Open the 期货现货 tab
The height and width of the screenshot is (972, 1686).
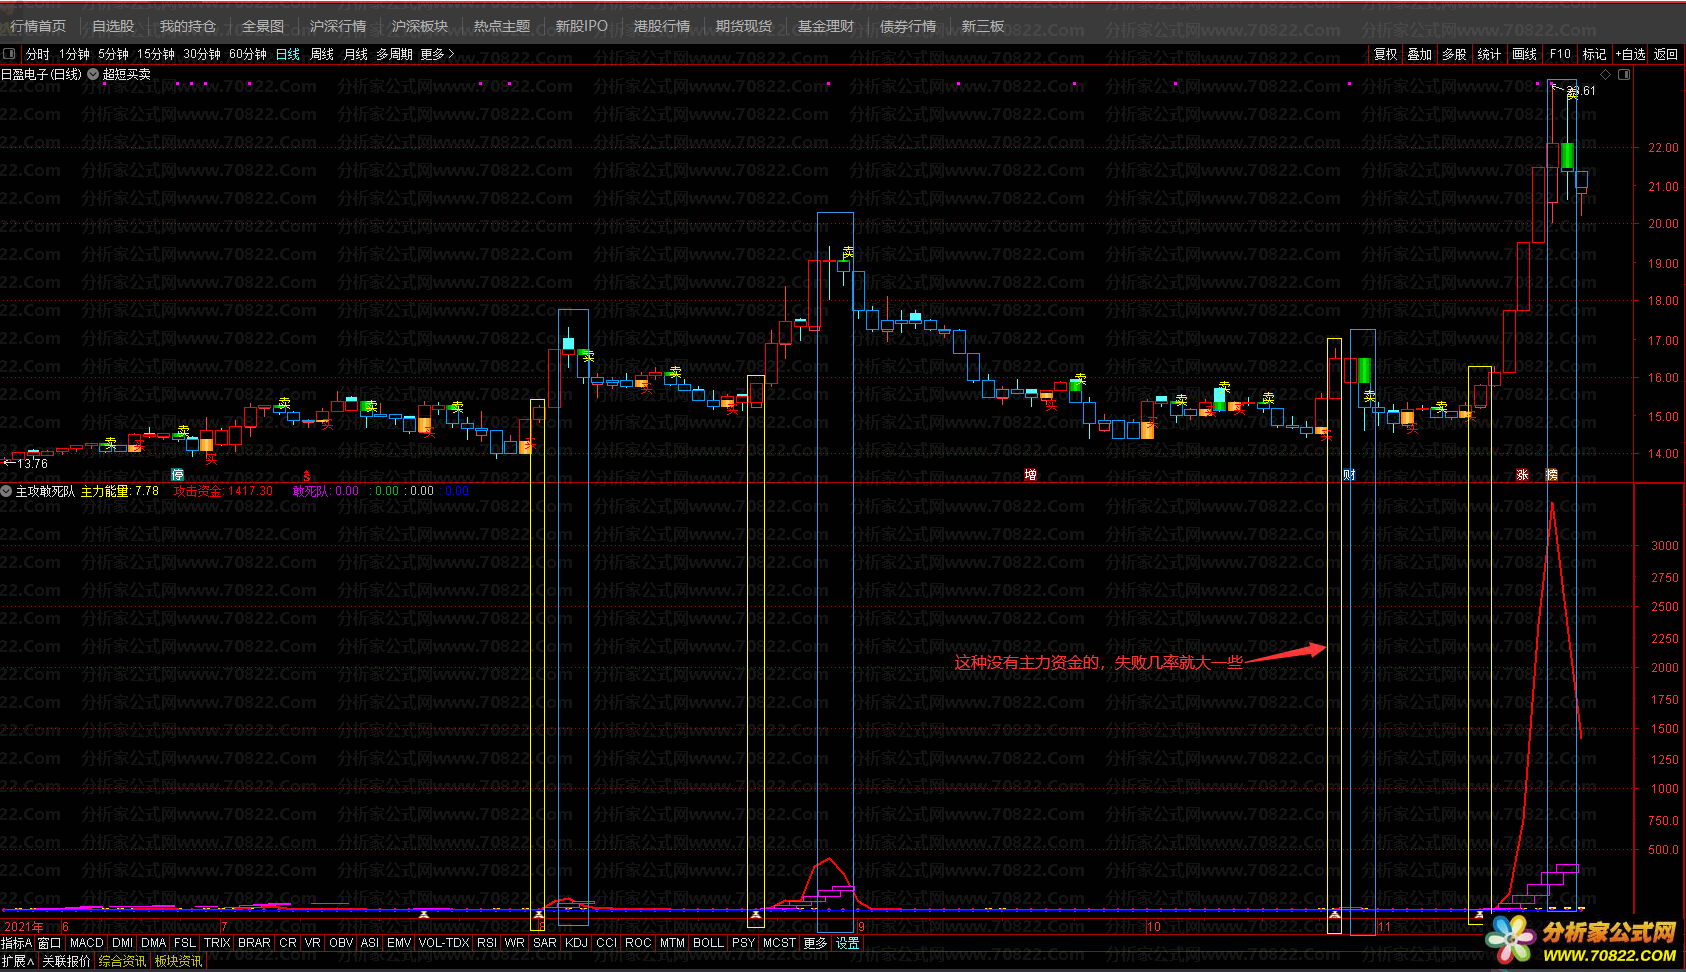click(x=744, y=26)
